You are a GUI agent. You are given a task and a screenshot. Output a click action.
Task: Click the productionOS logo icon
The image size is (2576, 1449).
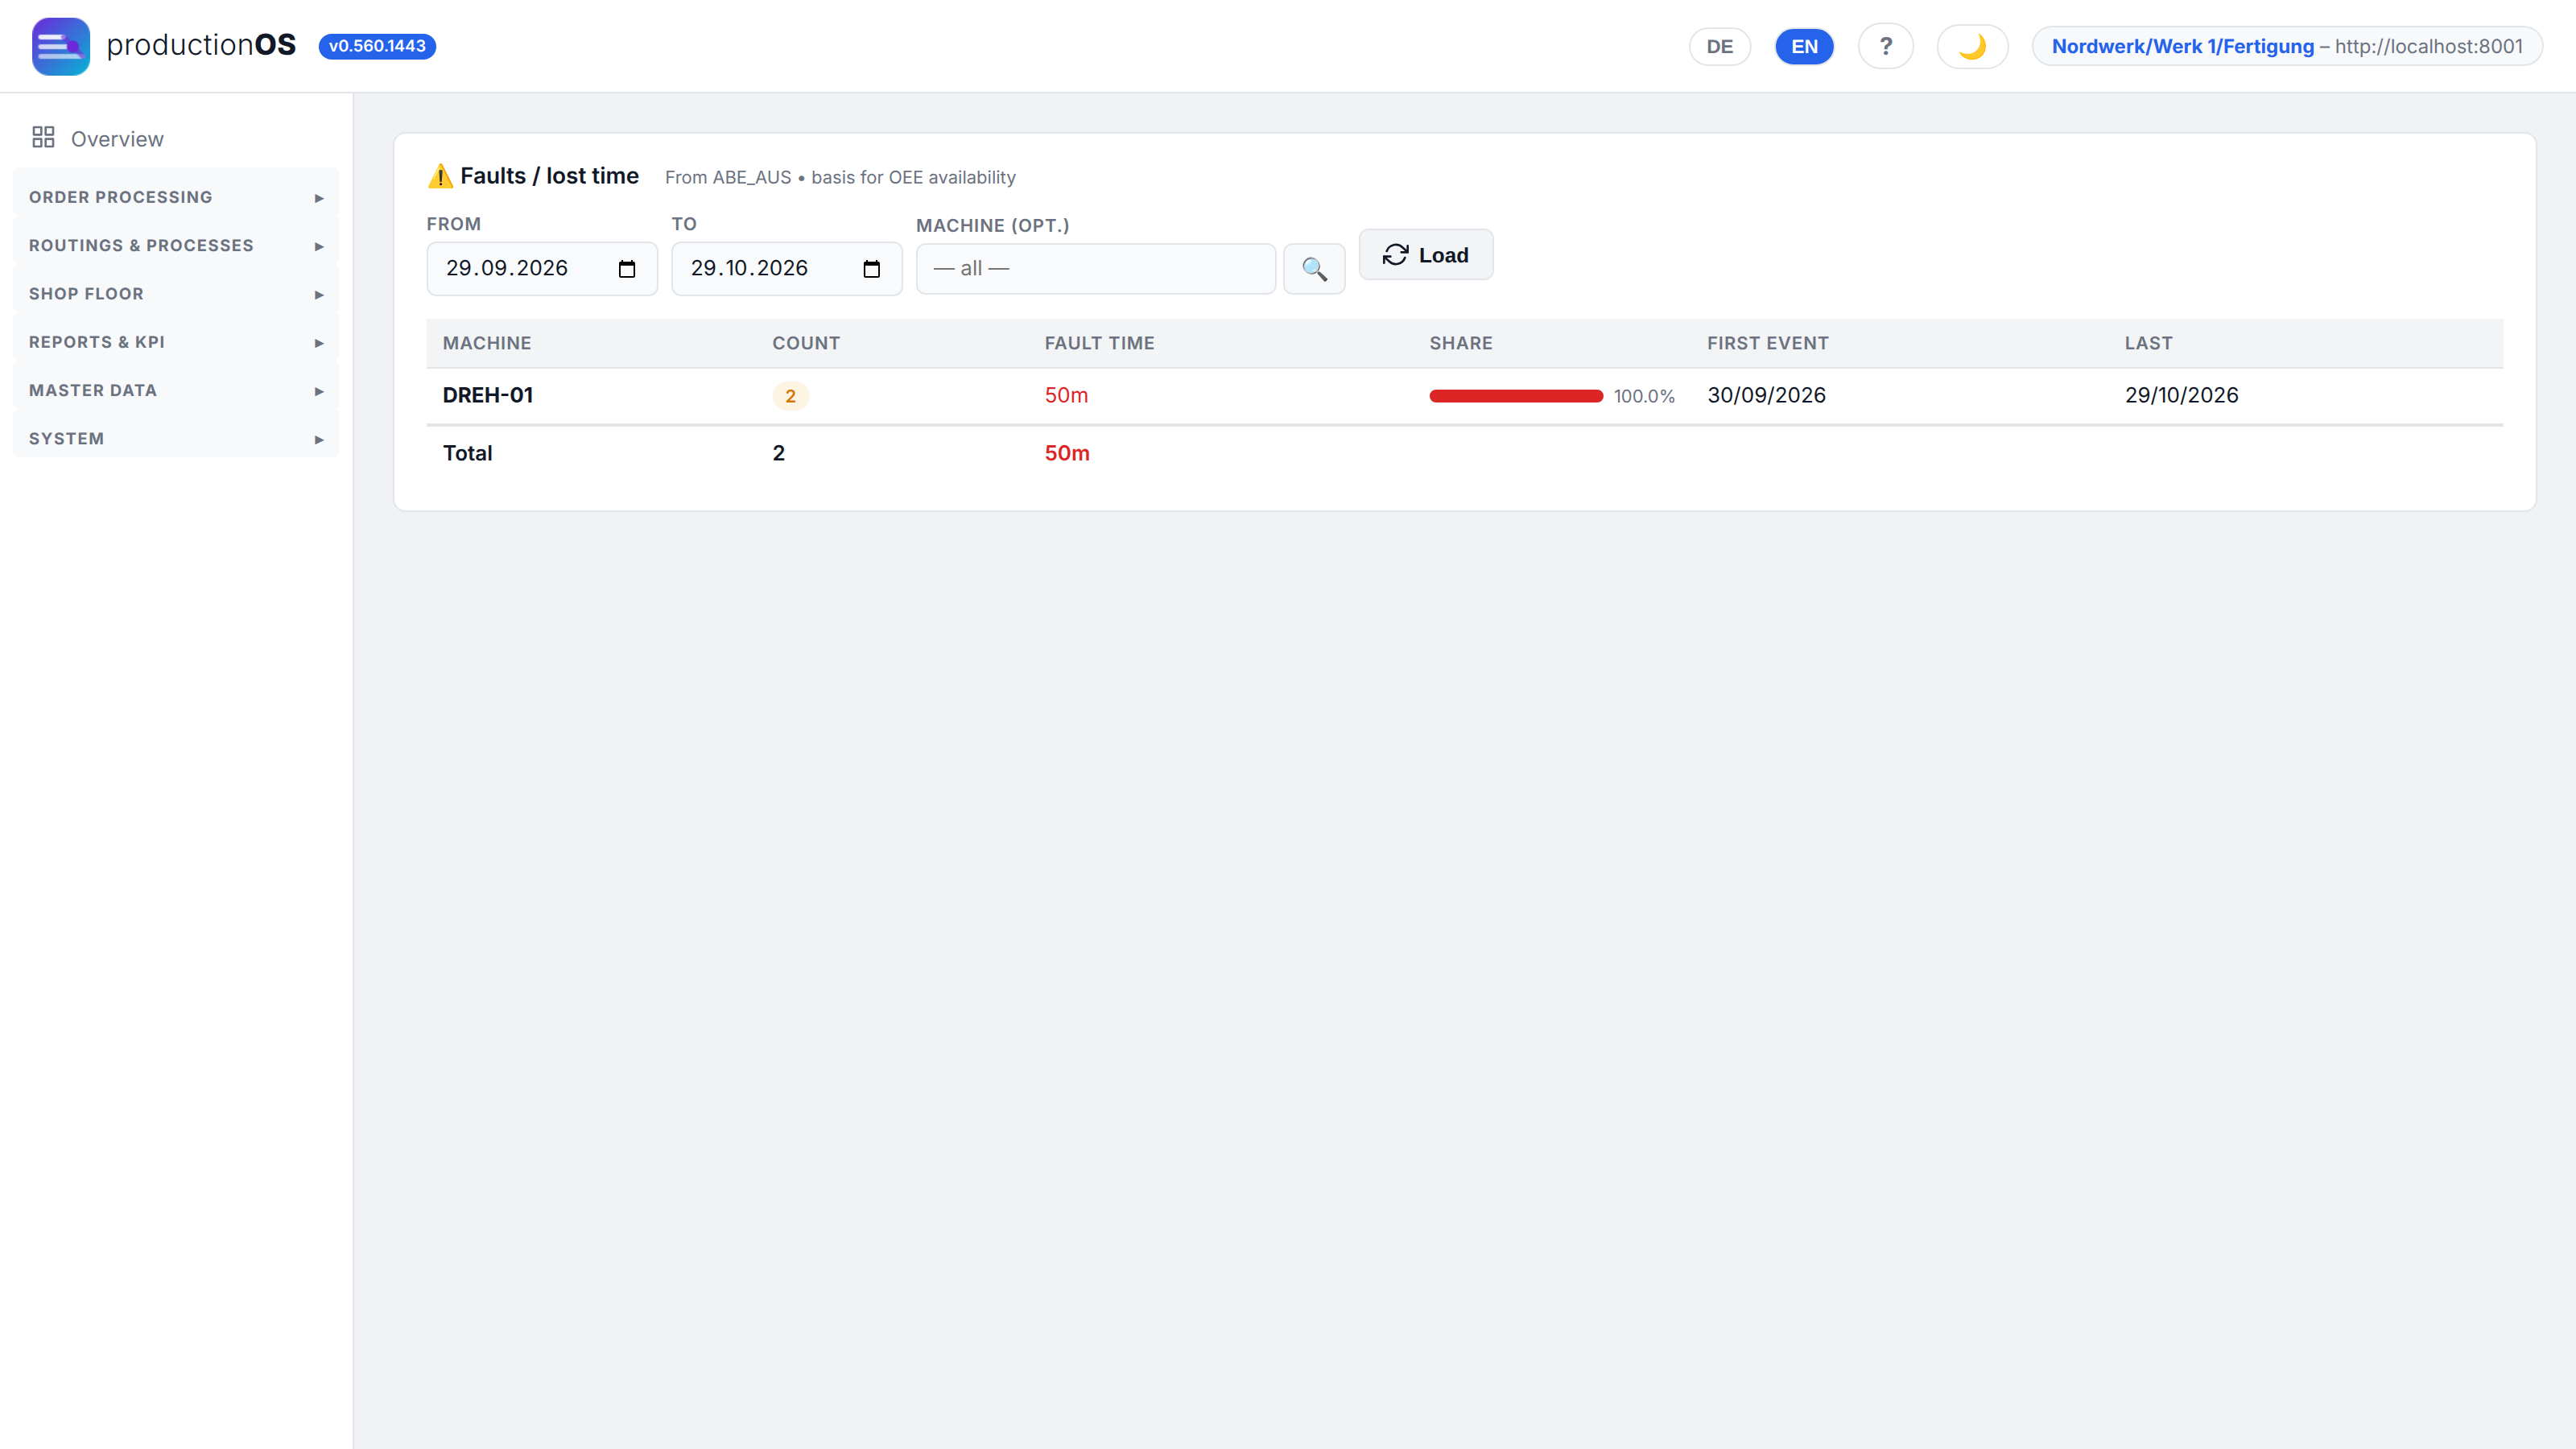[x=61, y=46]
